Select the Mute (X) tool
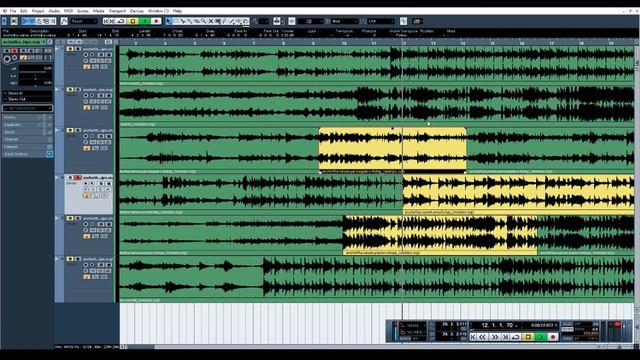Viewport: 640px width, 360px height. pos(211,21)
